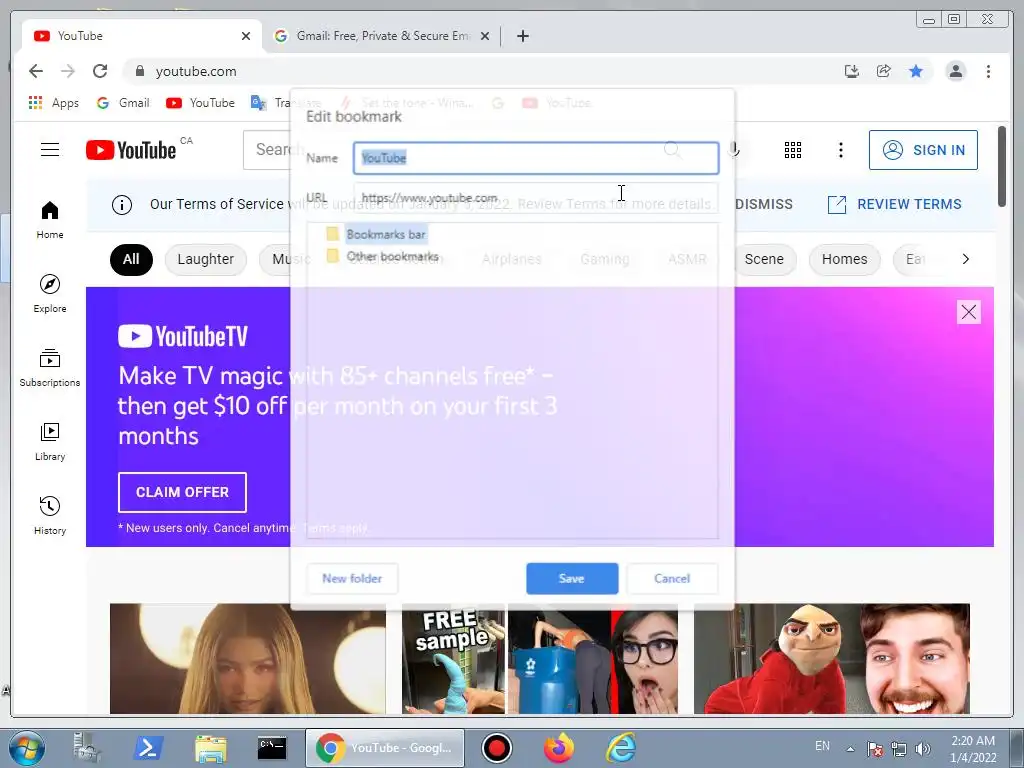Launch PowerShell from the taskbar
Screen dimensions: 1024x768
coord(148,748)
